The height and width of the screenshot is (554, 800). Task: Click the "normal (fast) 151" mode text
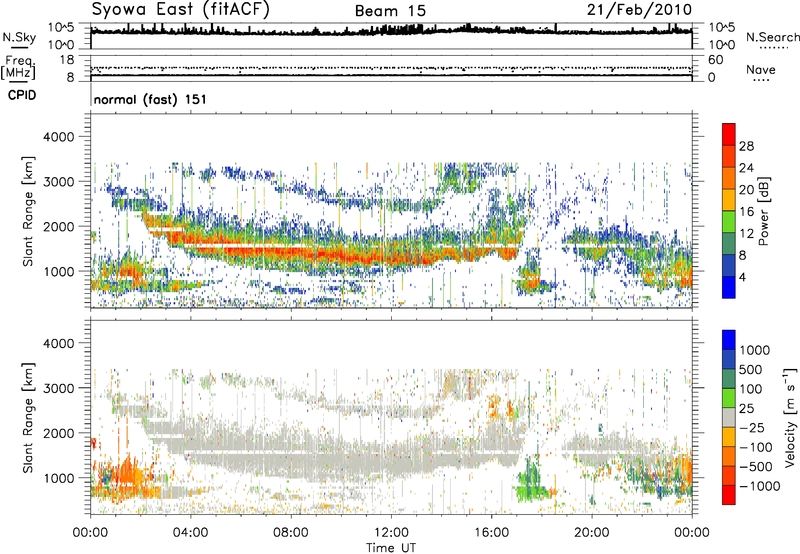click(151, 99)
